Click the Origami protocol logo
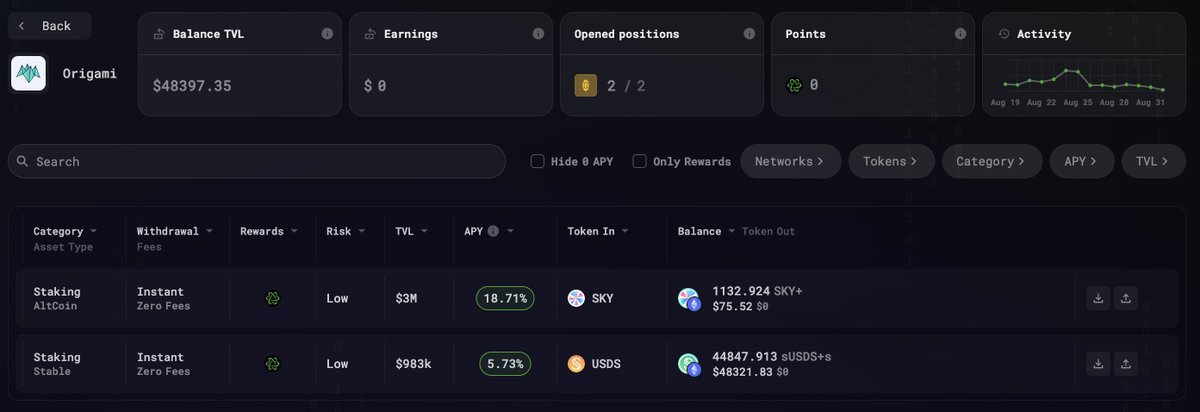 tap(29, 74)
